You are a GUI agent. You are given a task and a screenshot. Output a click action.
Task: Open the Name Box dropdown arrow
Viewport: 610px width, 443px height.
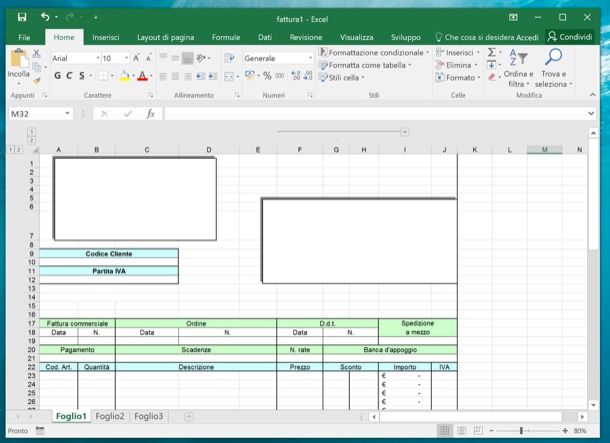[67, 114]
